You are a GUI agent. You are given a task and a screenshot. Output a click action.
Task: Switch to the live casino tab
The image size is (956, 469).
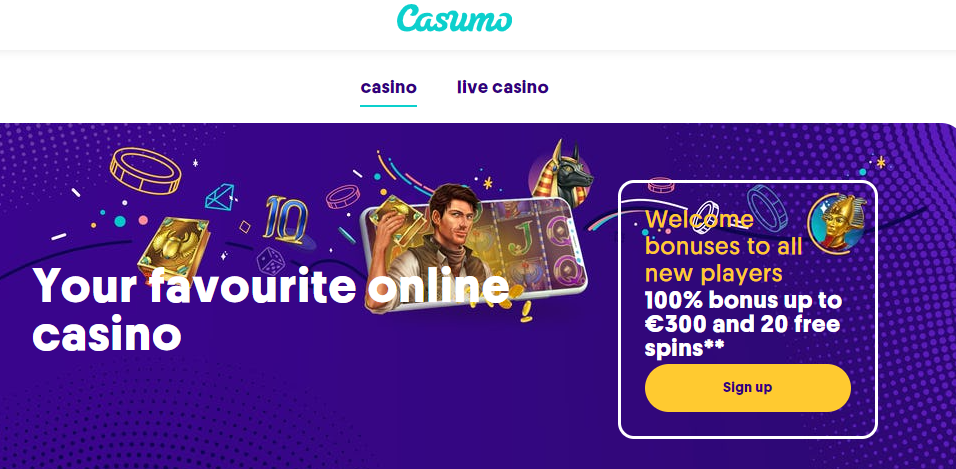click(x=502, y=87)
